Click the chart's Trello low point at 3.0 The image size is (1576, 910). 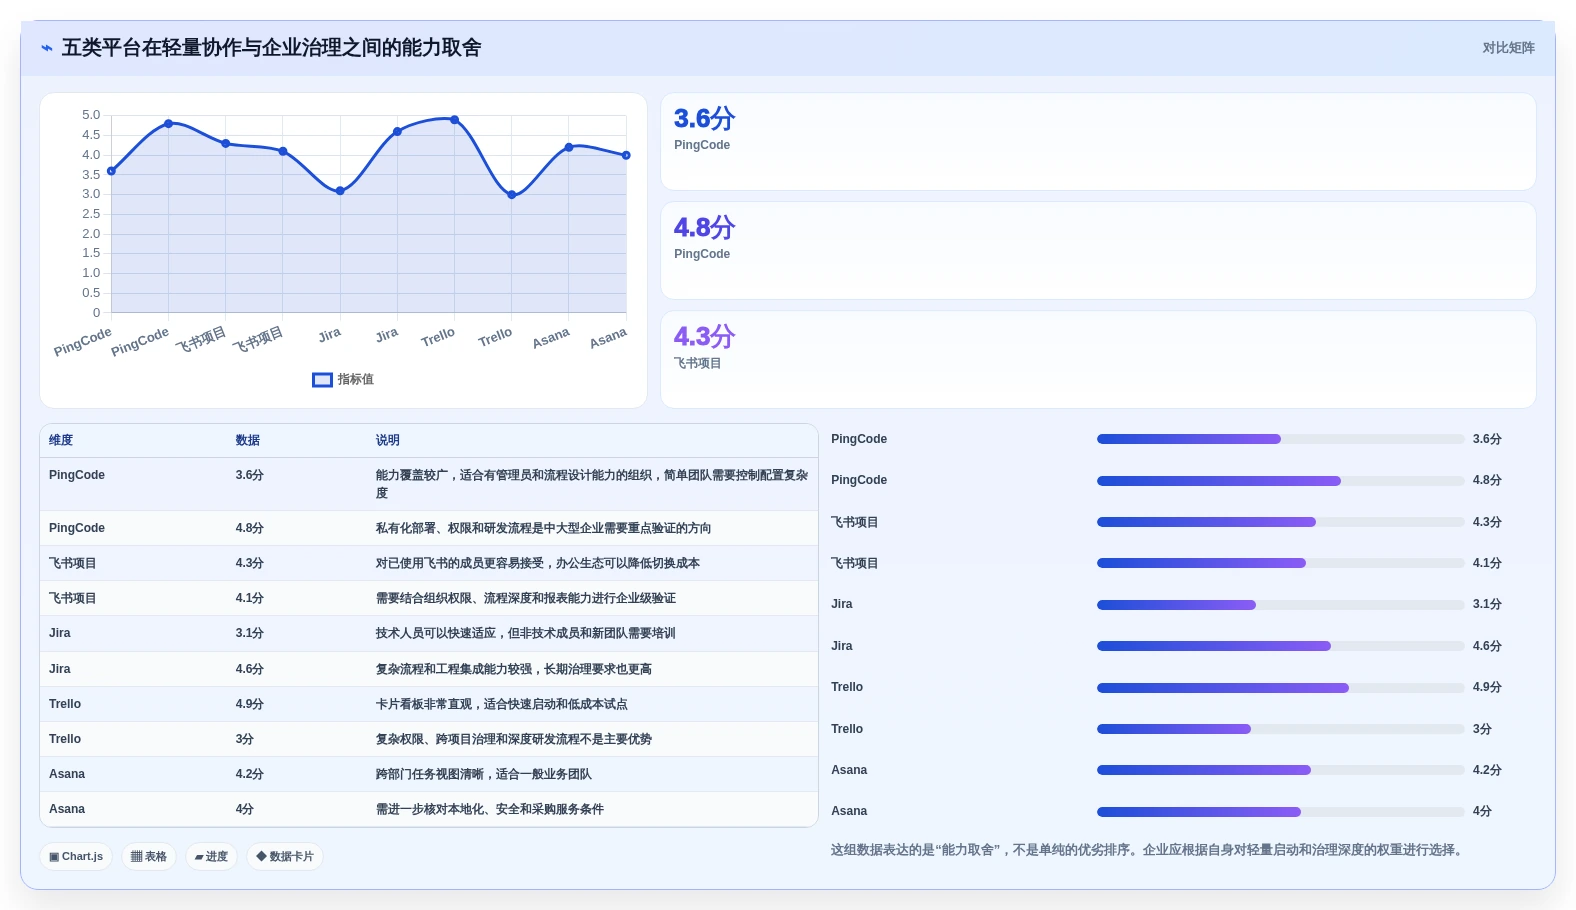point(512,195)
